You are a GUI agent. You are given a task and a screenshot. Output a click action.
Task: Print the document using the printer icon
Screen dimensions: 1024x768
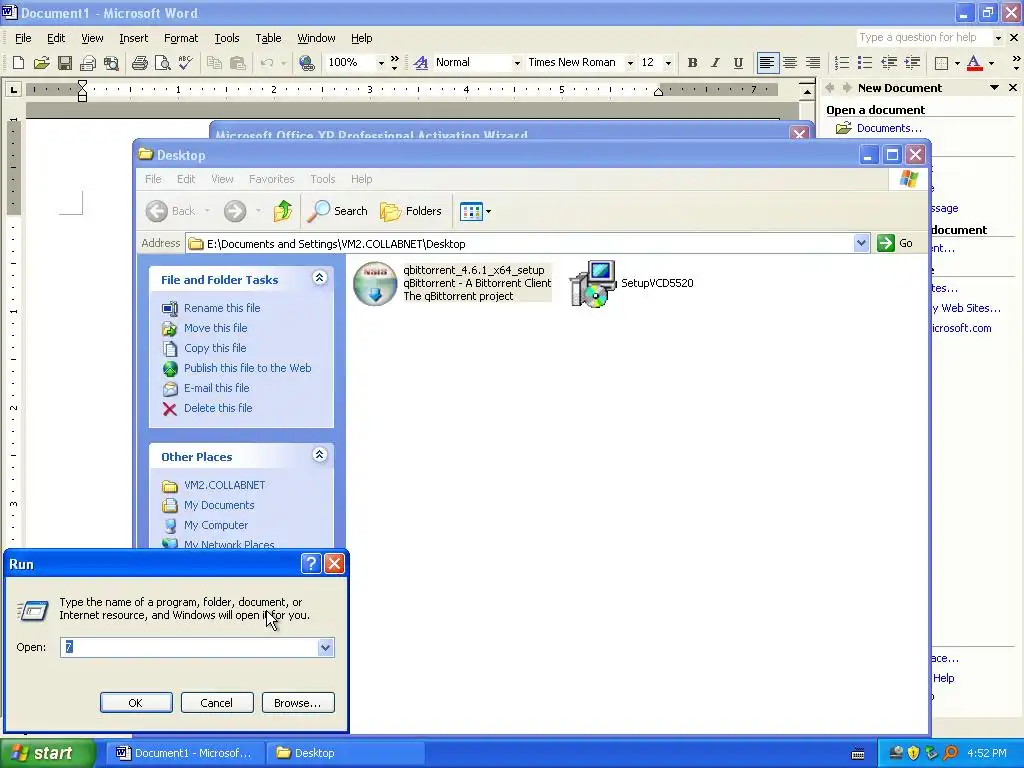pyautogui.click(x=139, y=63)
